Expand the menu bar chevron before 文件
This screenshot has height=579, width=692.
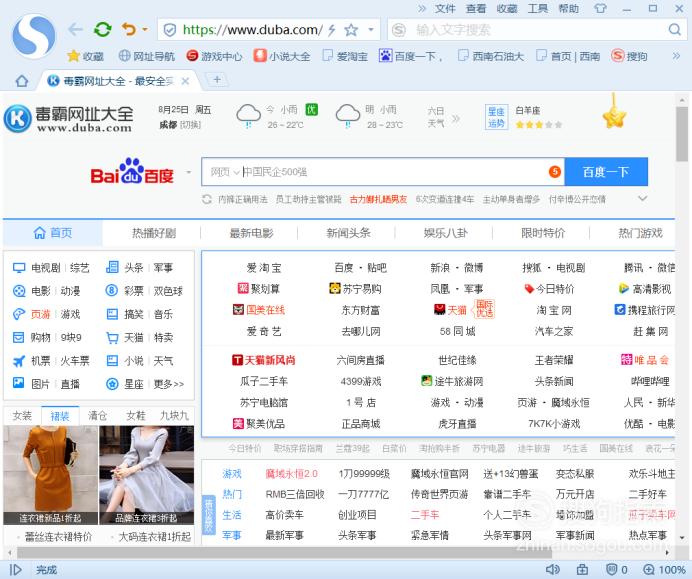pos(422,9)
